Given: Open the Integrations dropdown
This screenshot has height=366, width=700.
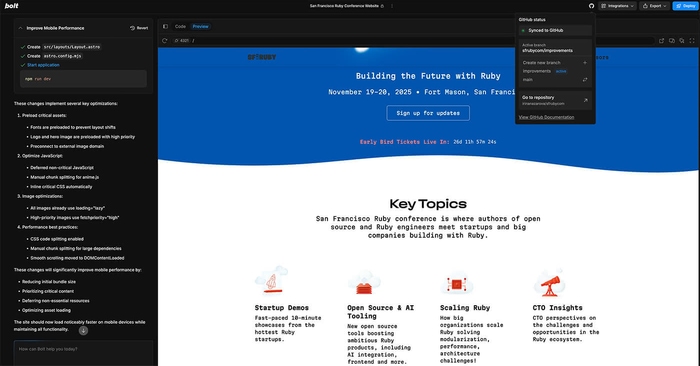Looking at the screenshot, I should (x=617, y=6).
